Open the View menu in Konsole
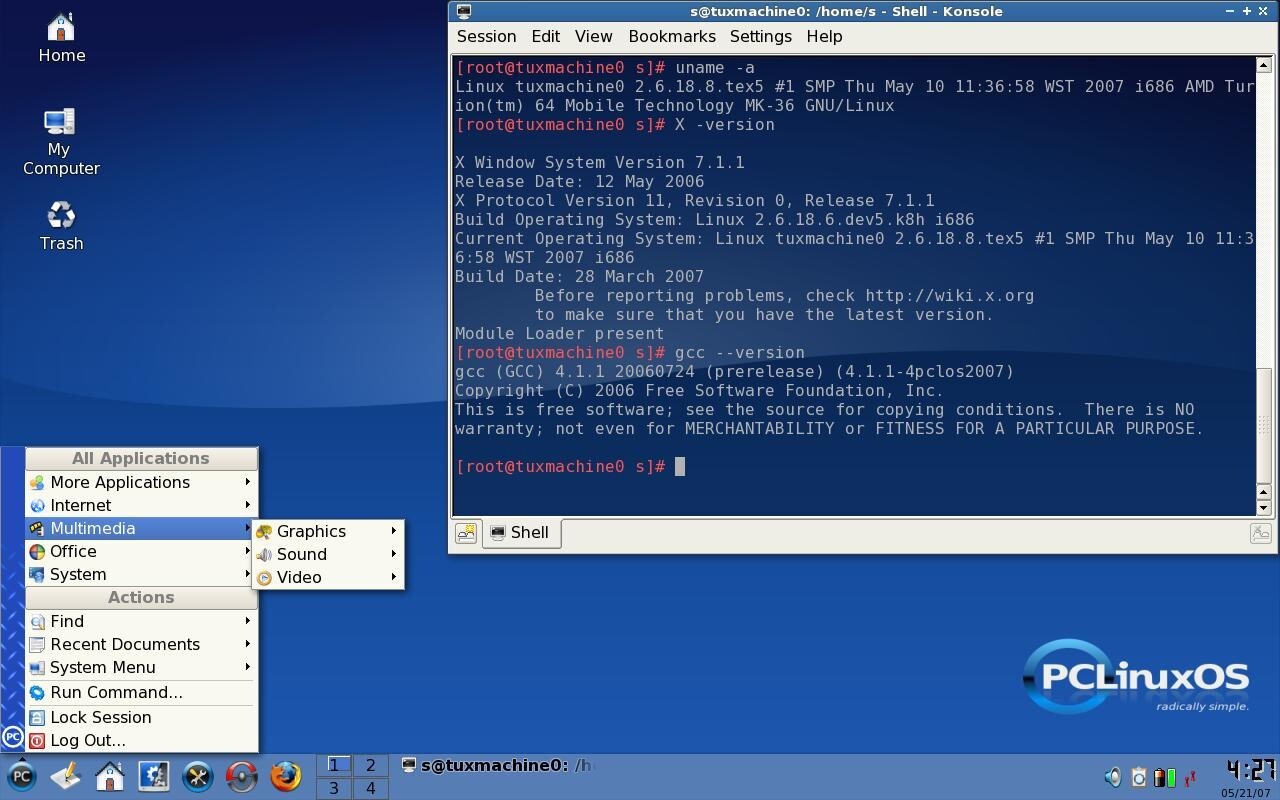Image resolution: width=1280 pixels, height=800 pixels. pos(593,36)
